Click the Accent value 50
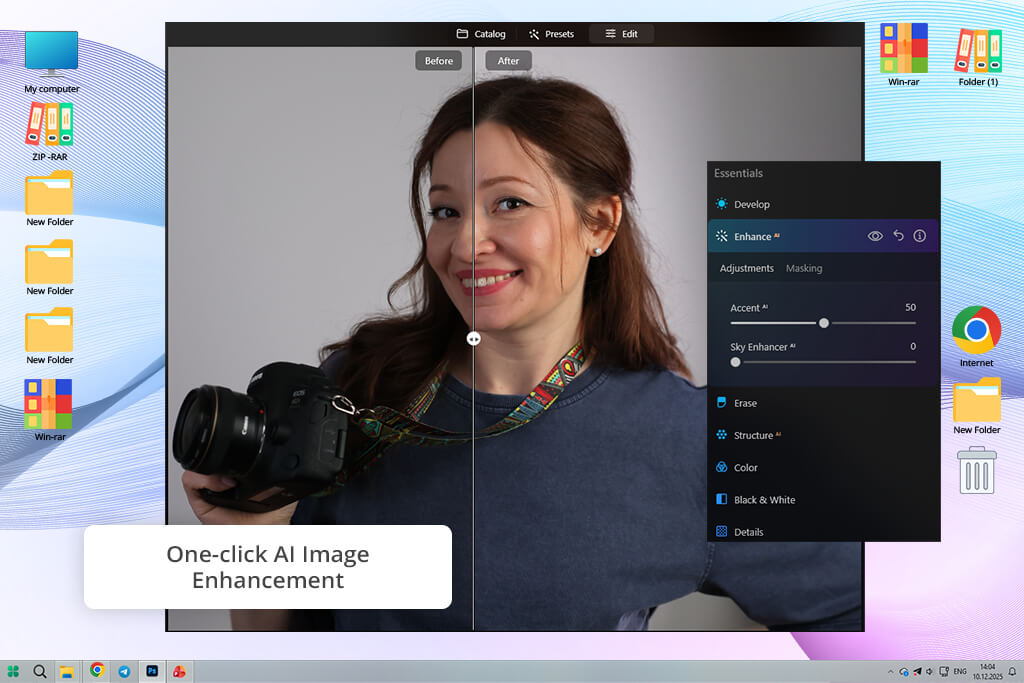The image size is (1024, 683). click(910, 307)
